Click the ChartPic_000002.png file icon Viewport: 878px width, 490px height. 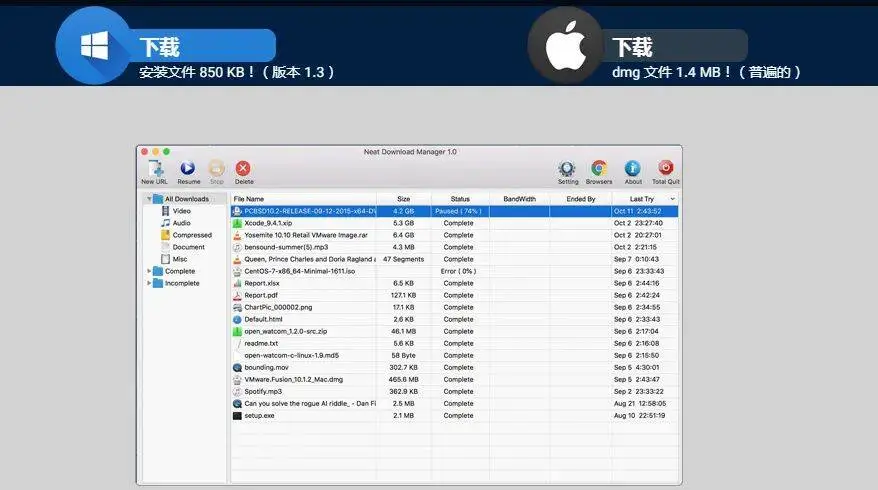click(237, 307)
